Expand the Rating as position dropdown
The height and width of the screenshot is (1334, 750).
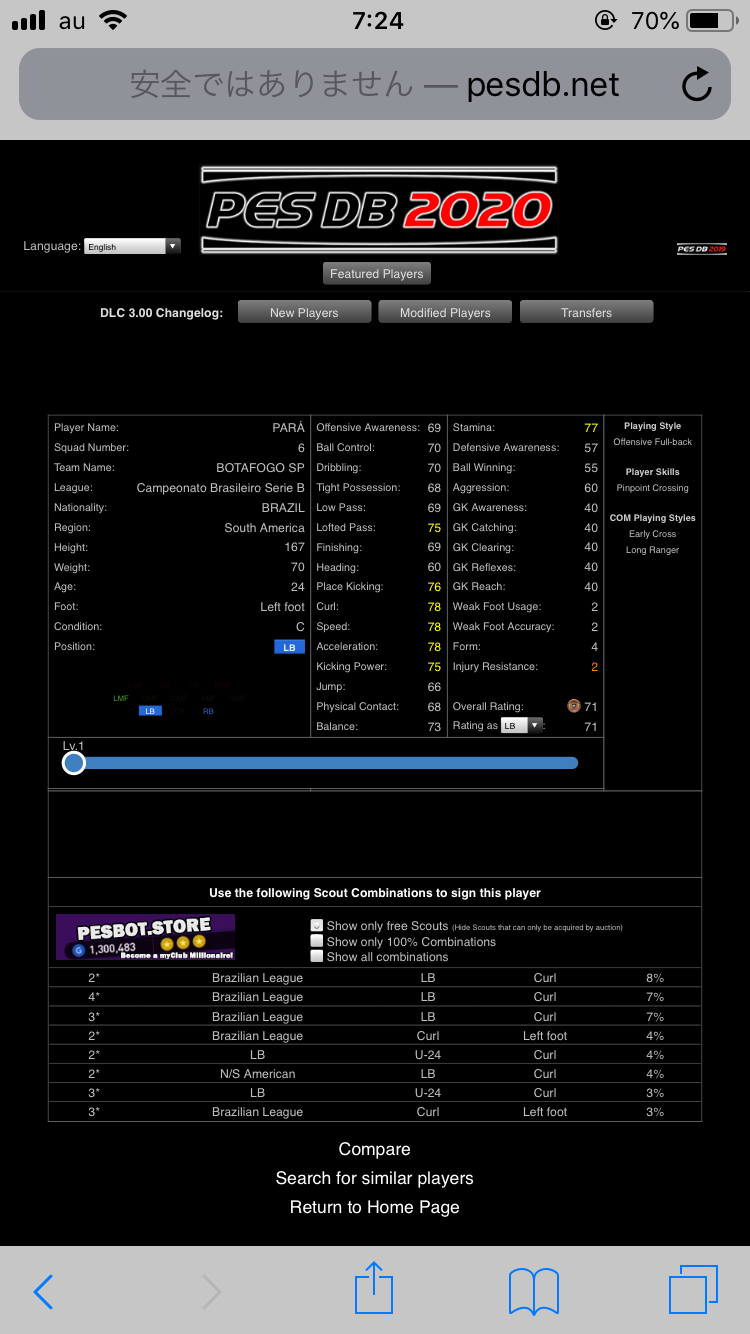(522, 726)
